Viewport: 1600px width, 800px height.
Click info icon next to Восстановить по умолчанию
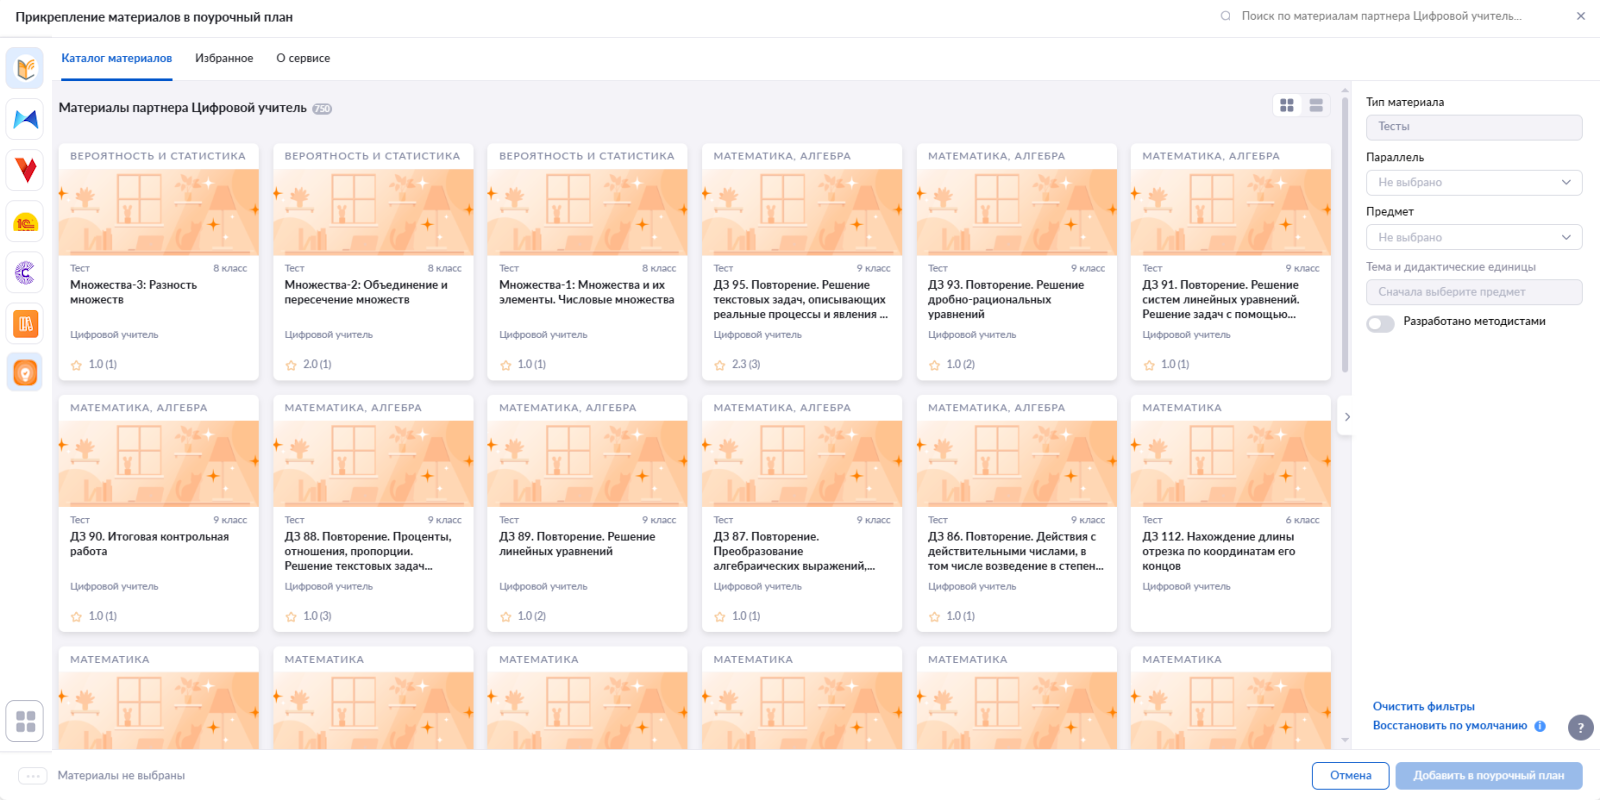(1540, 726)
